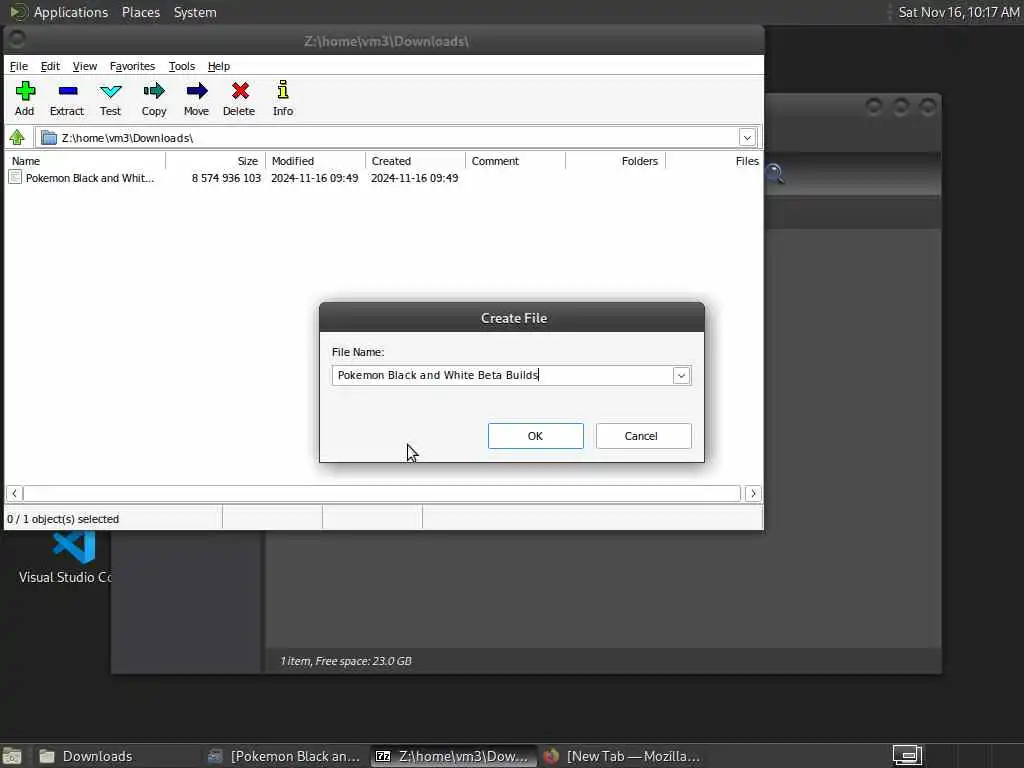Click the Move toolbar icon
The width and height of the screenshot is (1024, 768).
tap(197, 99)
